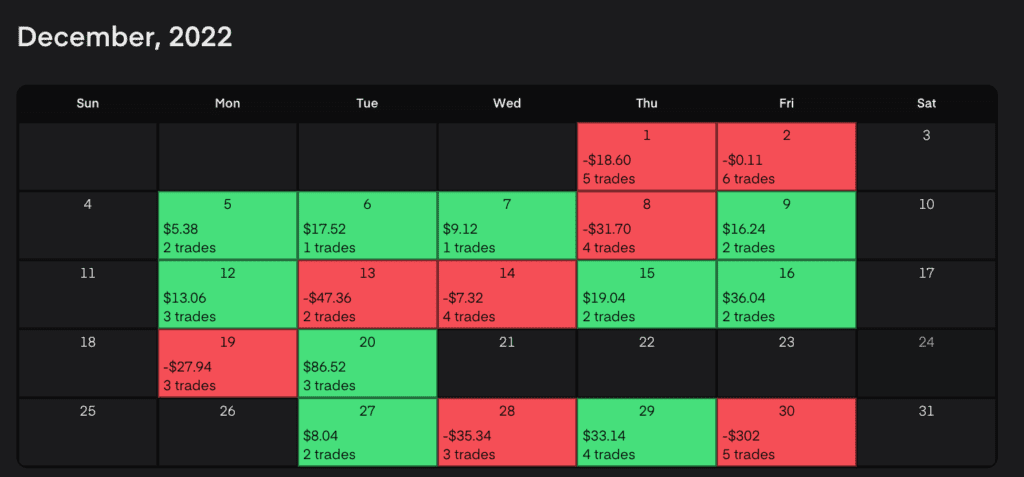Select December 6 showing $17.52
The image size is (1024, 477).
(367, 226)
